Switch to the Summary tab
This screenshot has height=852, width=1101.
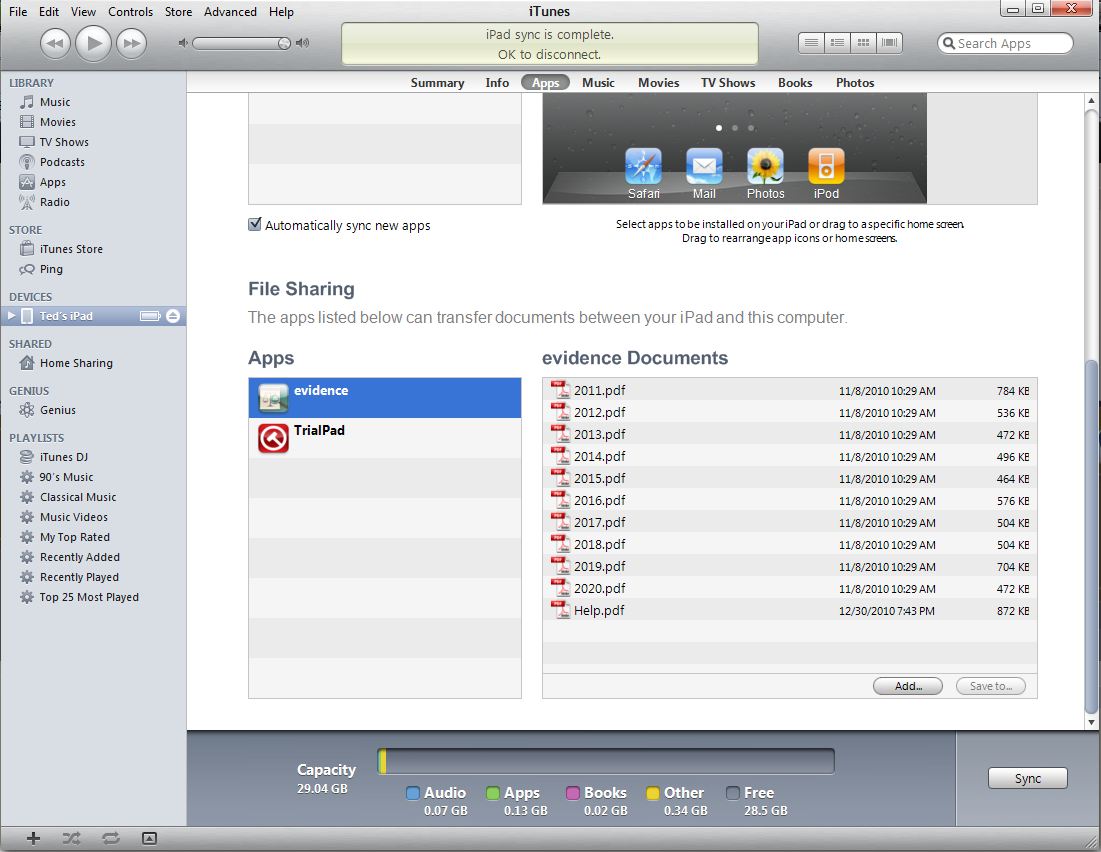pyautogui.click(x=437, y=82)
